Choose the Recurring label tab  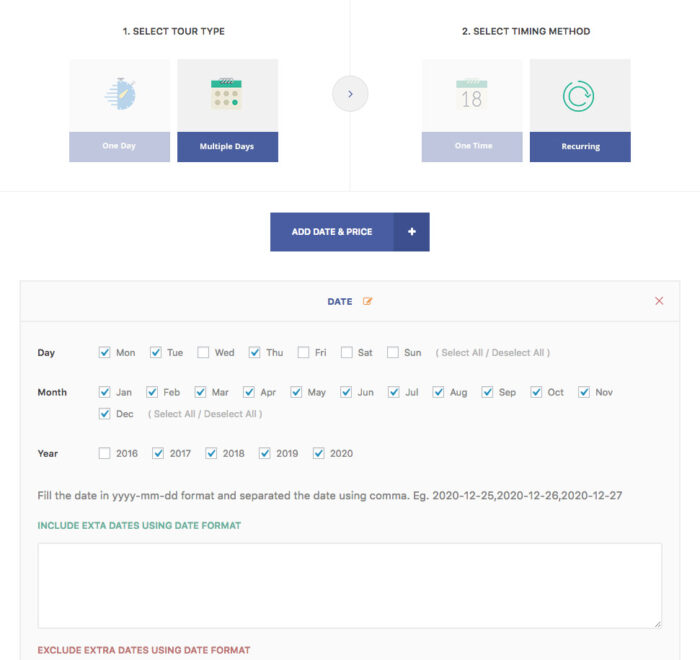(580, 146)
